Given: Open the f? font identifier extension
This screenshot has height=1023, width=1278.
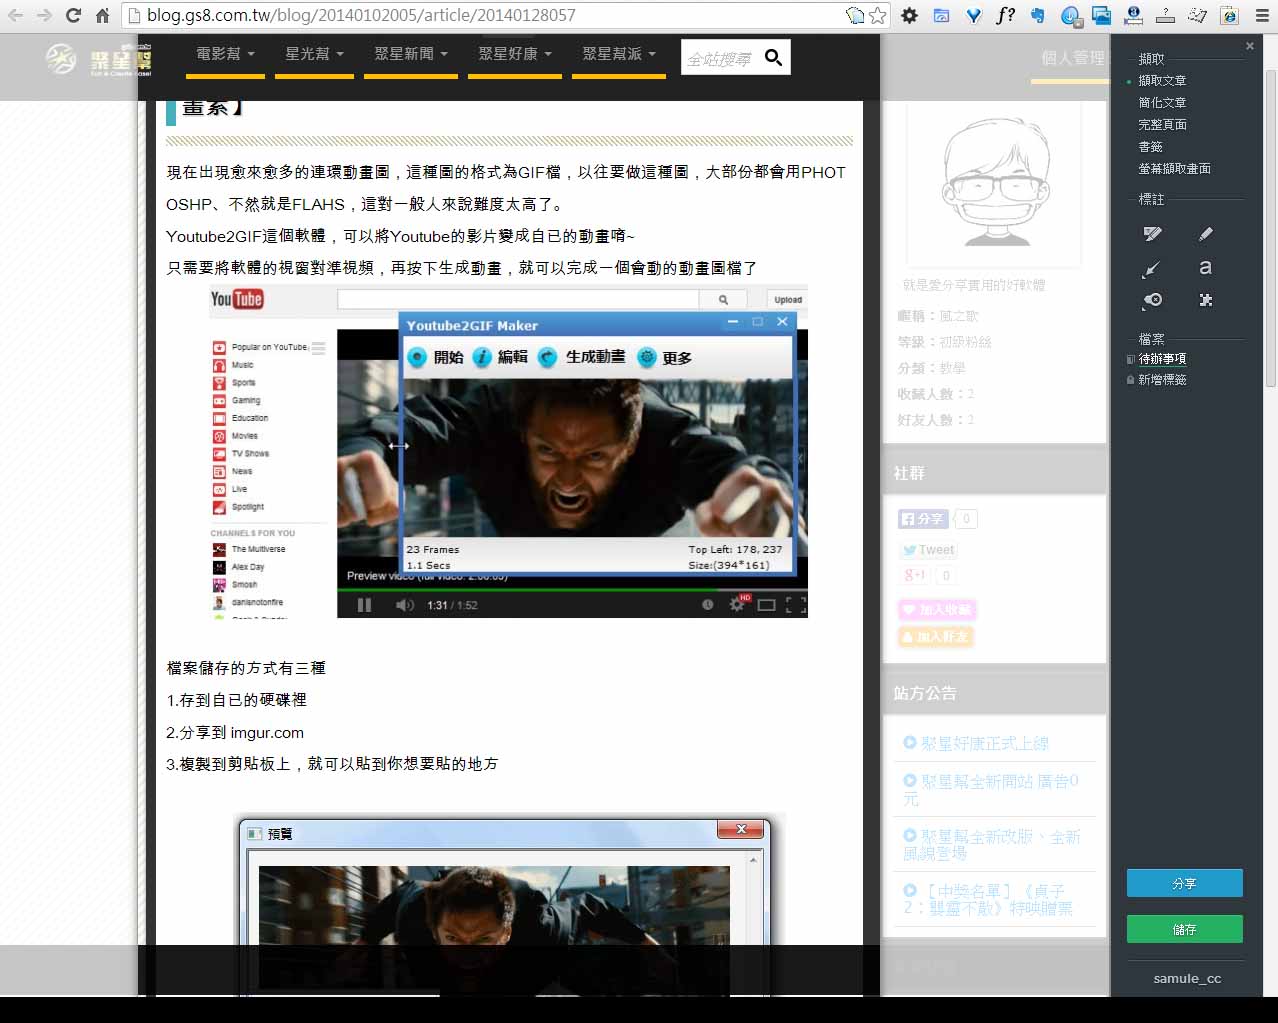Looking at the screenshot, I should click(1005, 15).
